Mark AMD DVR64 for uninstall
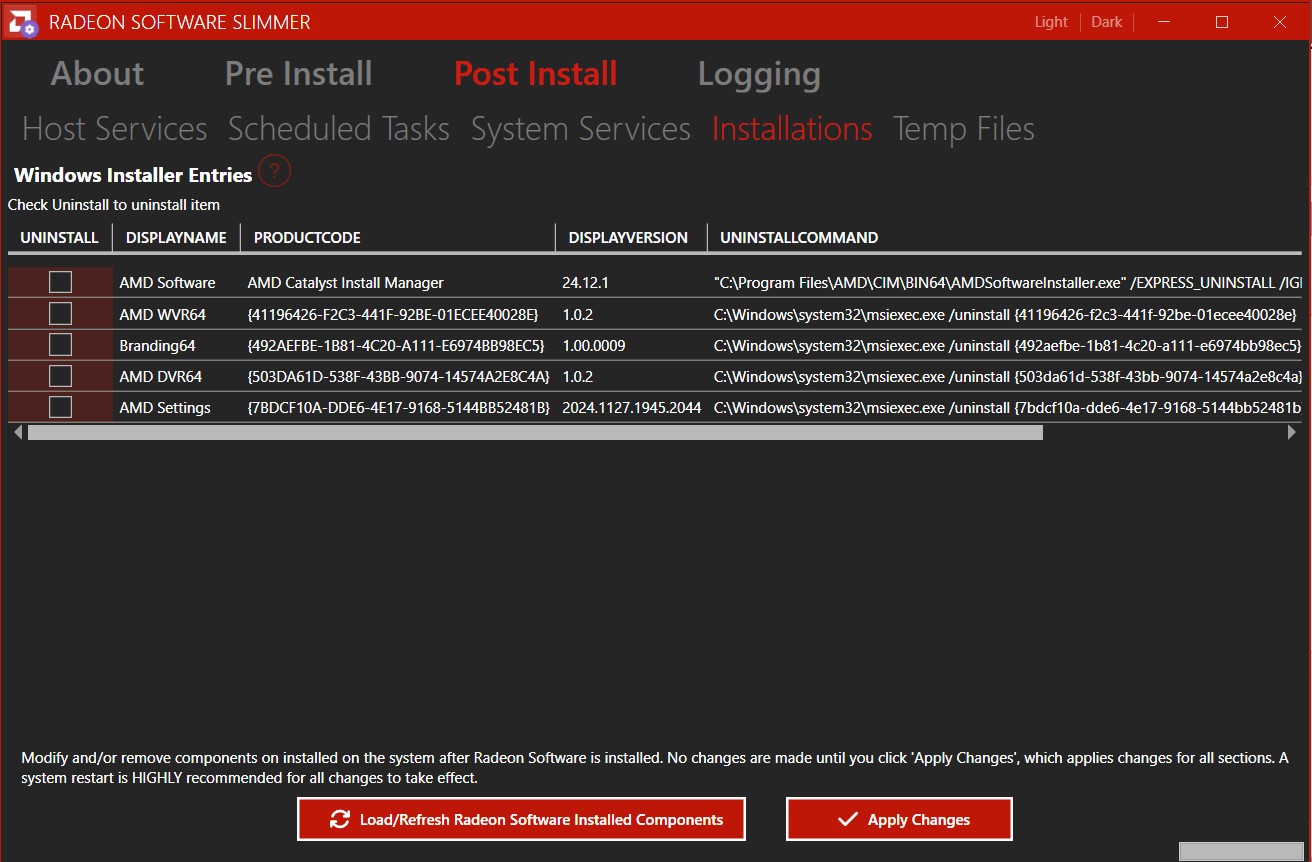1312x862 pixels. [60, 376]
